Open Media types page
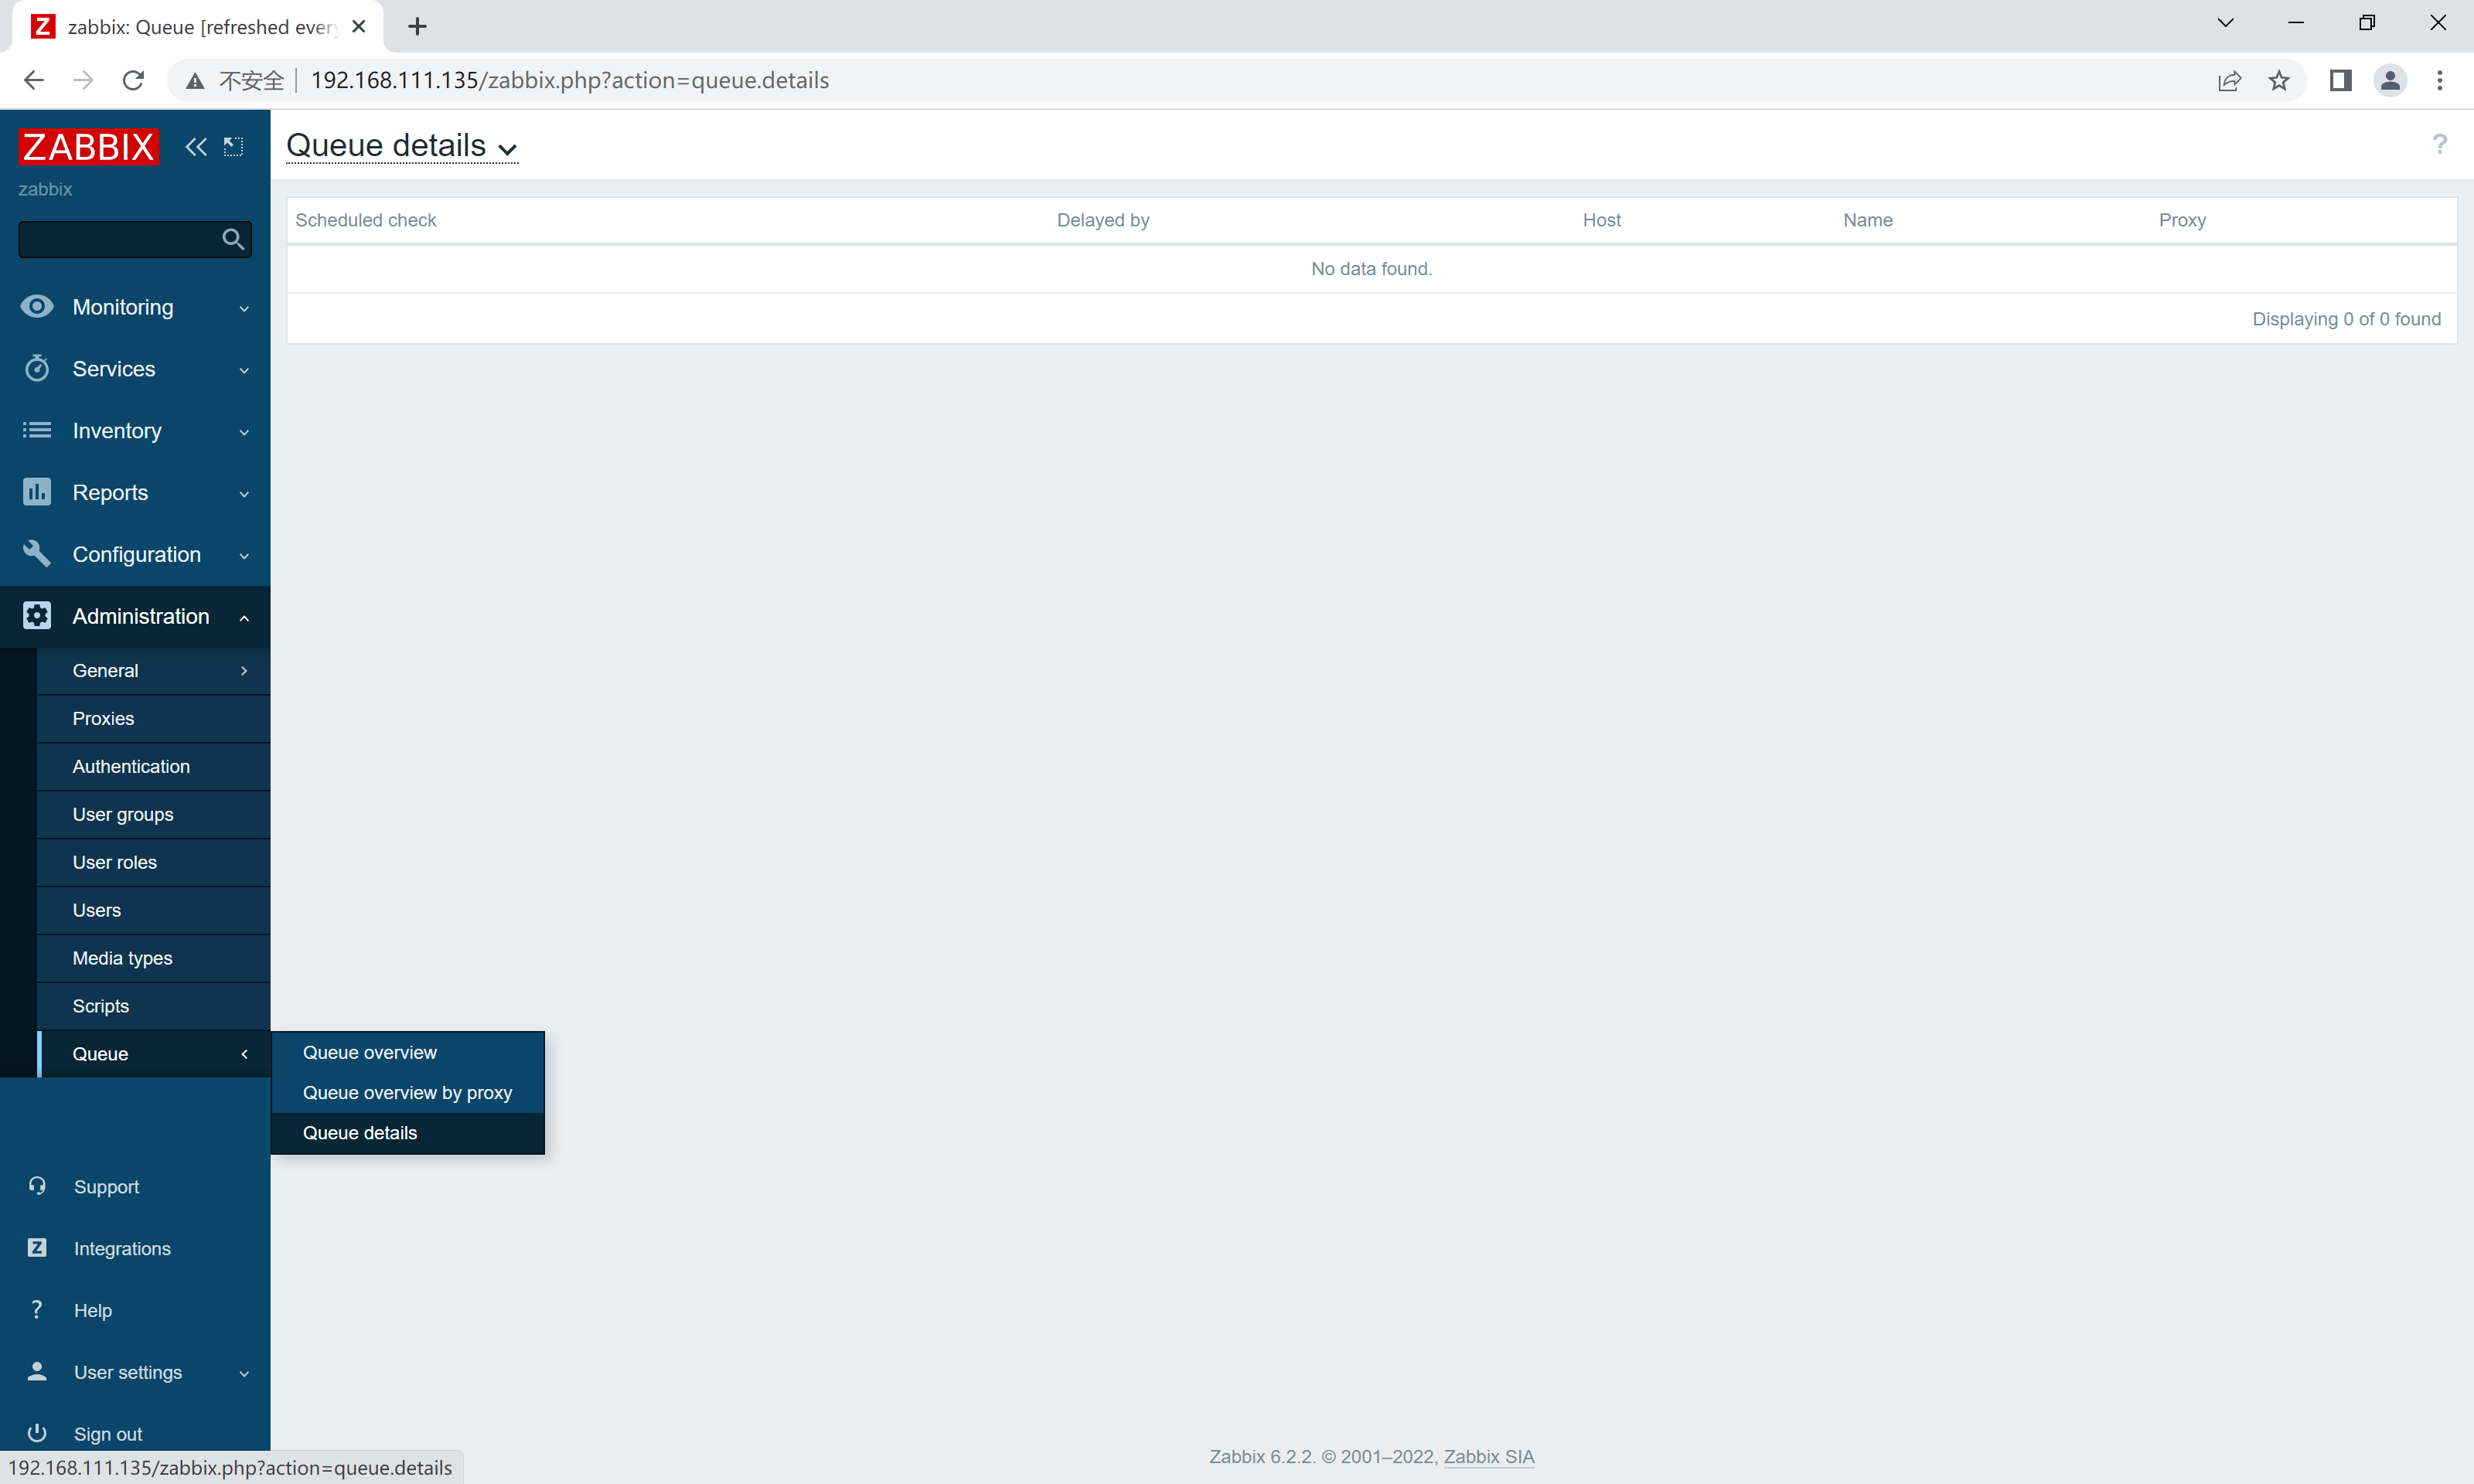This screenshot has width=2474, height=1484. pyautogui.click(x=153, y=958)
